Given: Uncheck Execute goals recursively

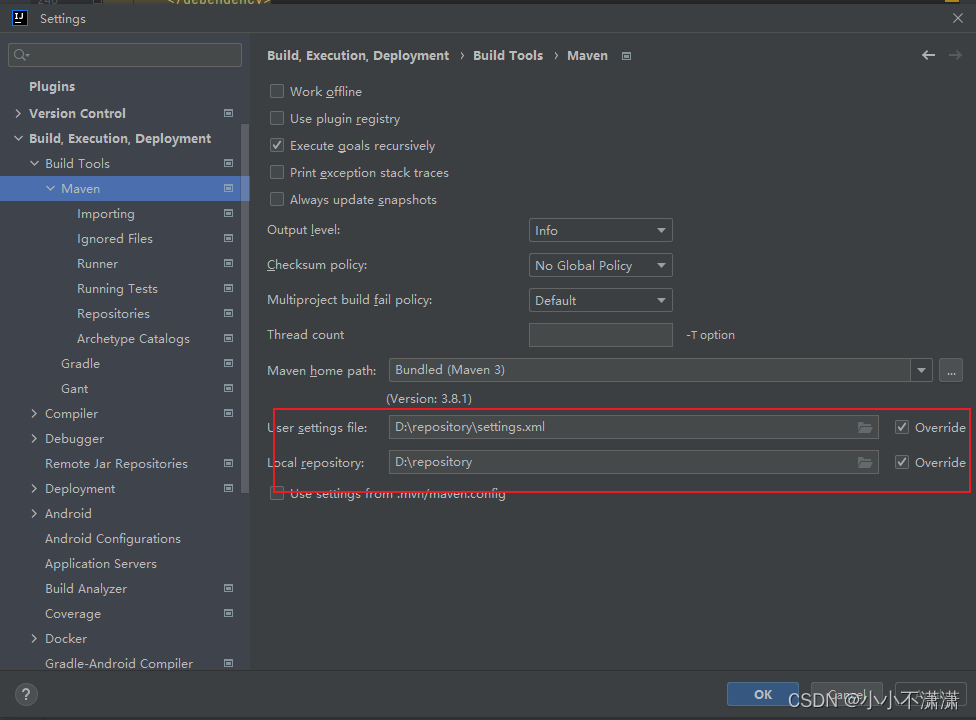Looking at the screenshot, I should pyautogui.click(x=277, y=146).
